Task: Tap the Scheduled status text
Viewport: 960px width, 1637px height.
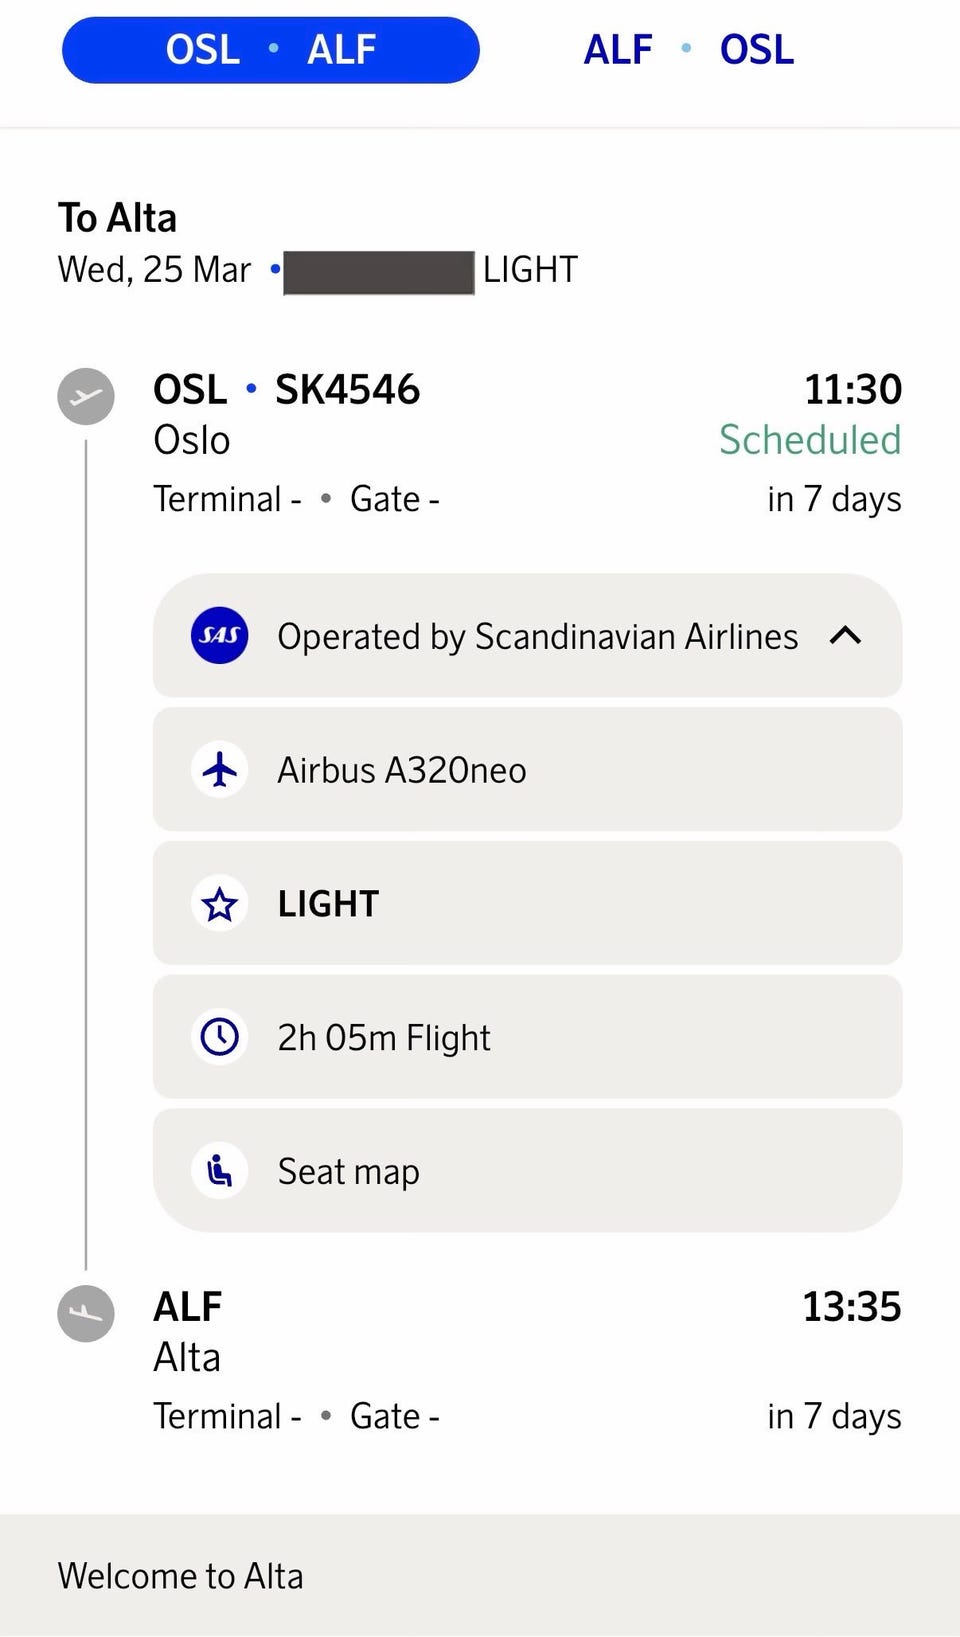Action: click(810, 440)
